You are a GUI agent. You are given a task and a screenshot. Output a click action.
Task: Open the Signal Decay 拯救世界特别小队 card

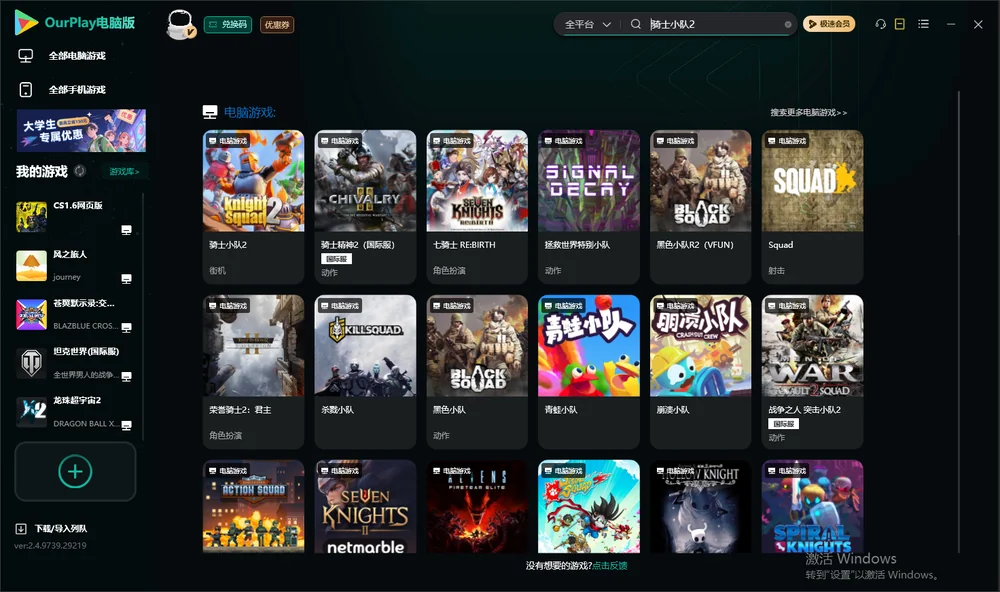pos(589,207)
